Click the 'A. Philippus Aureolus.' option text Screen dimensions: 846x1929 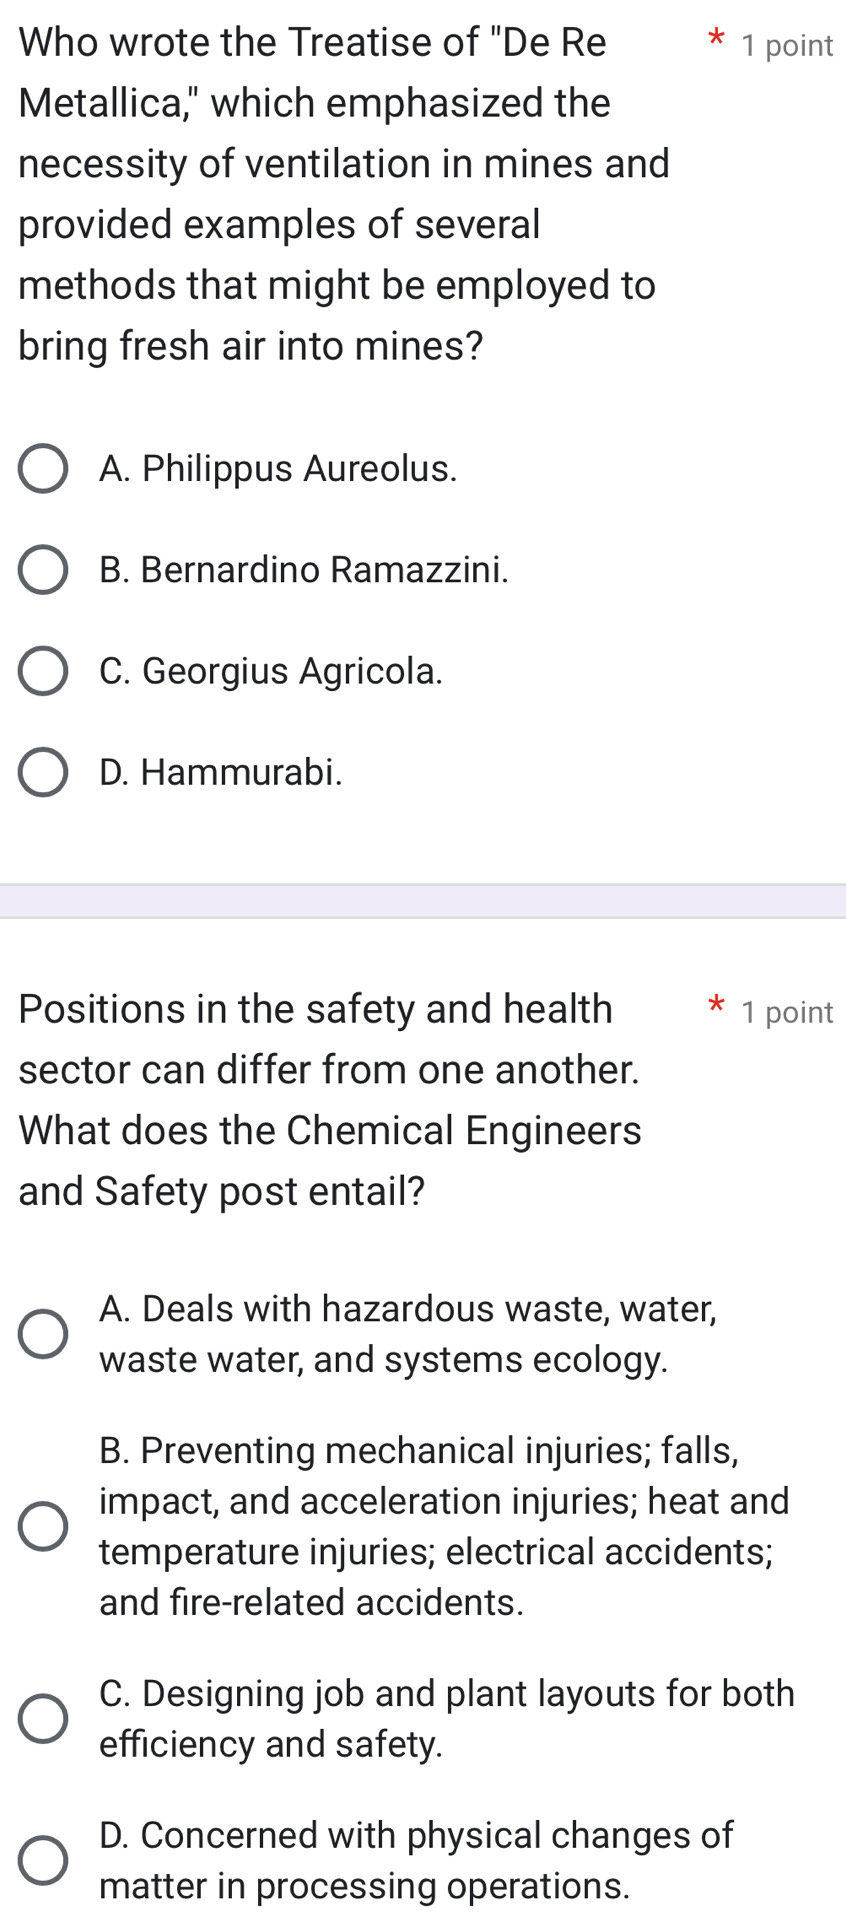[x=278, y=468]
